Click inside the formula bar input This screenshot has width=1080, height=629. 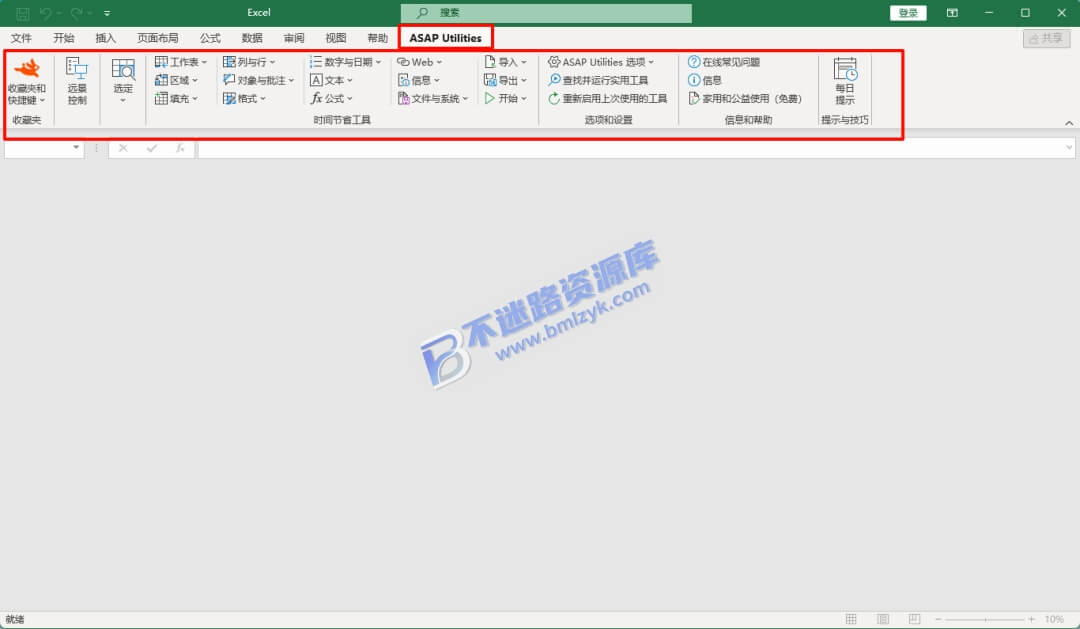pos(630,148)
